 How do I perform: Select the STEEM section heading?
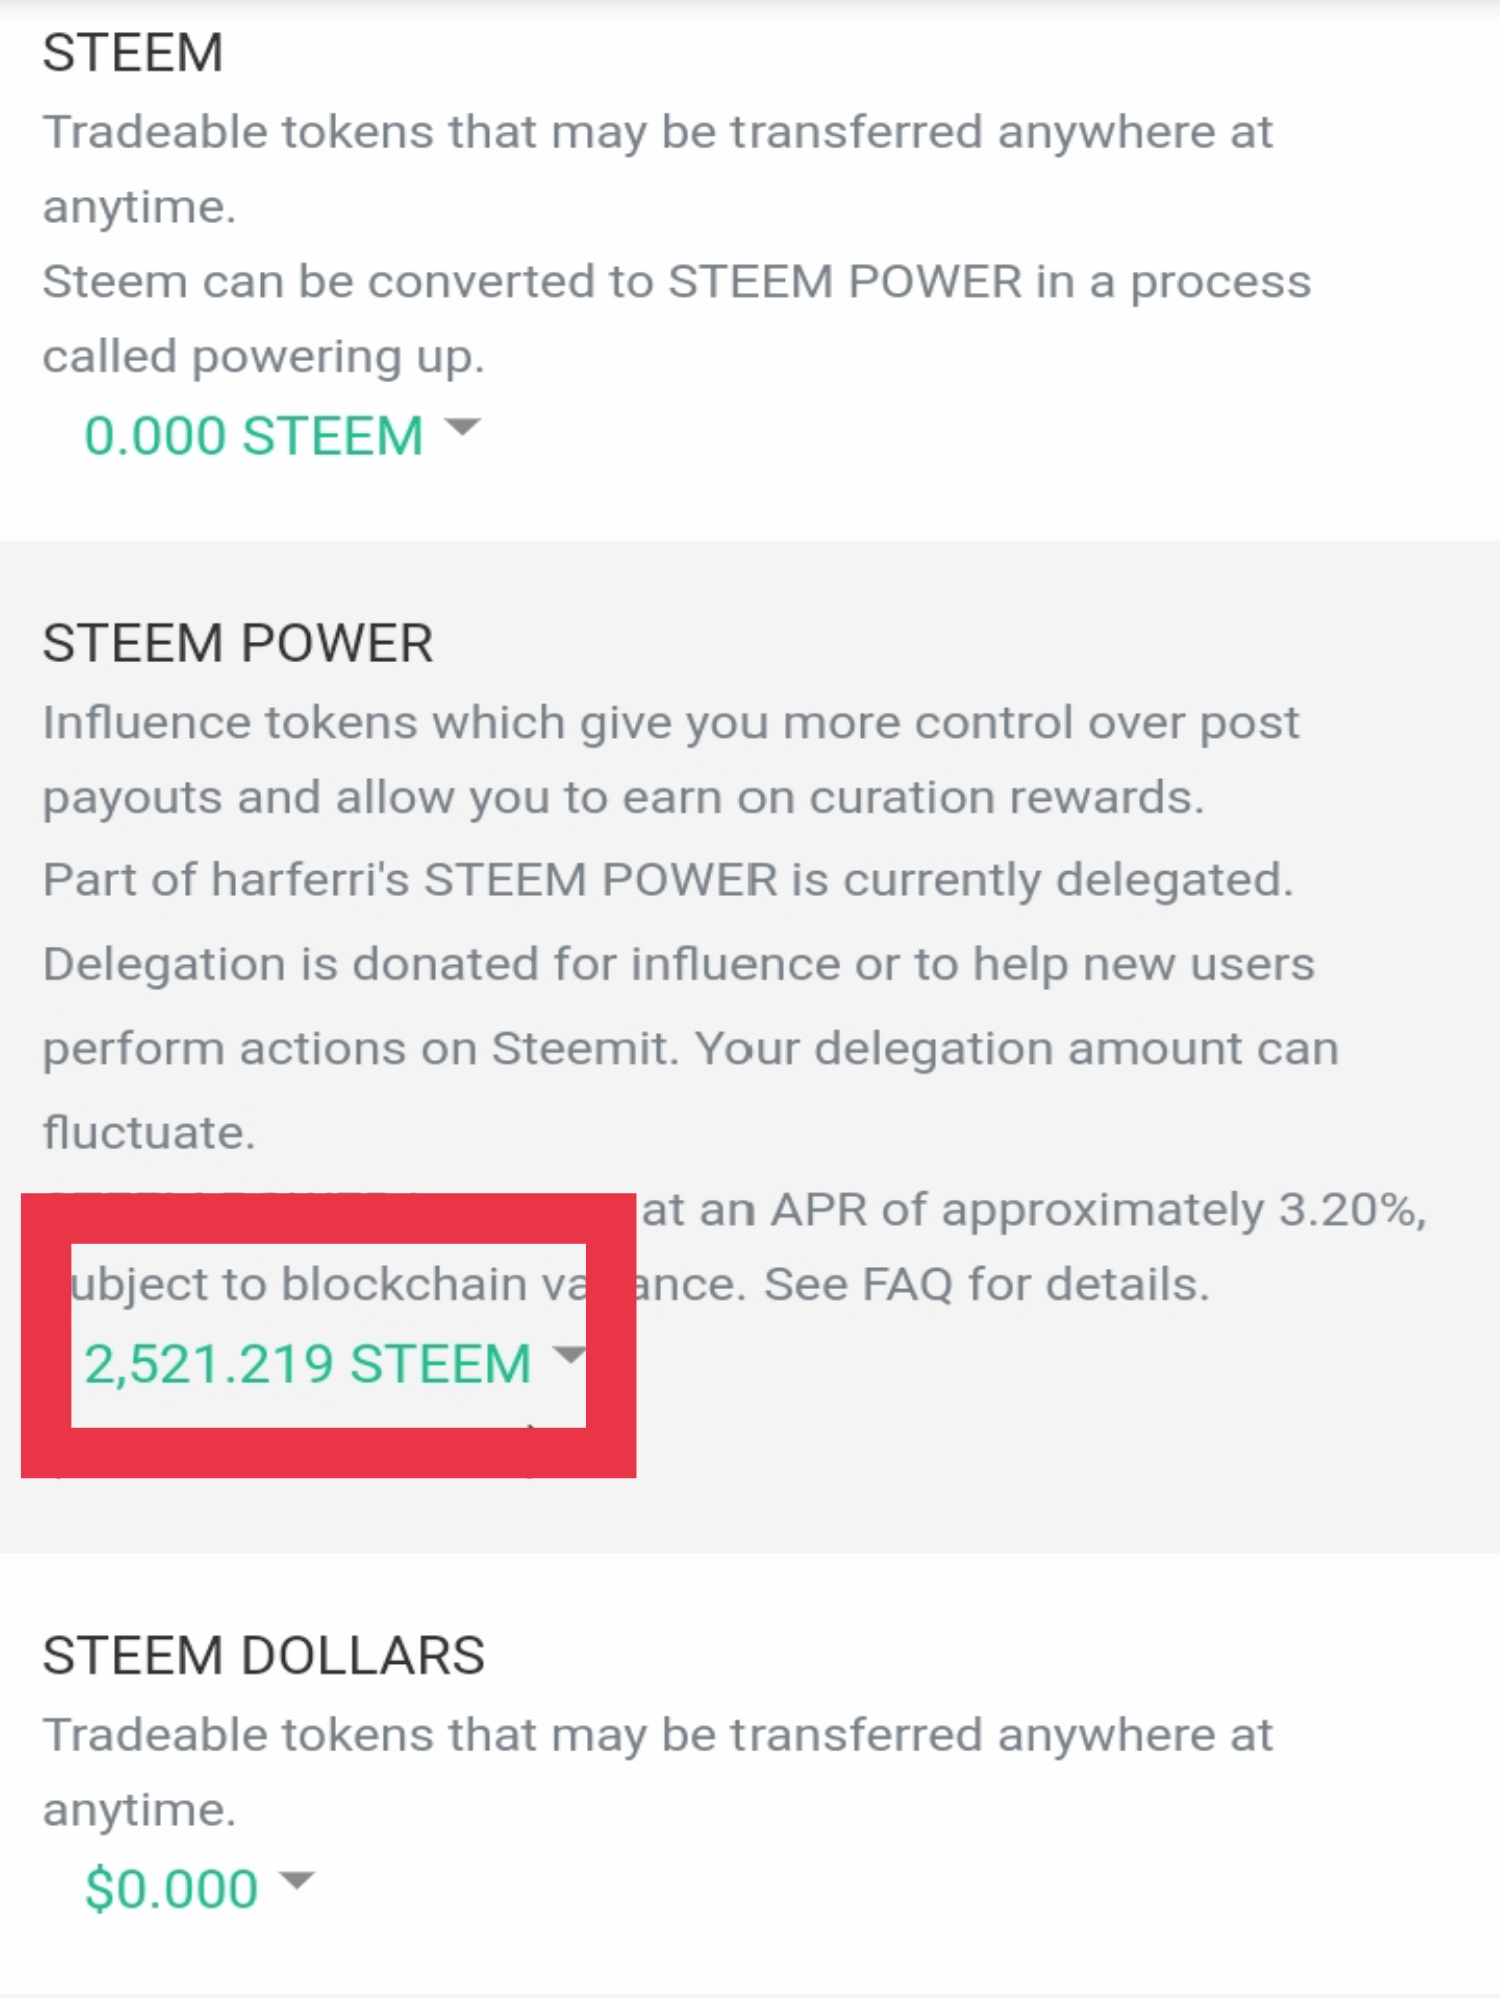click(133, 52)
